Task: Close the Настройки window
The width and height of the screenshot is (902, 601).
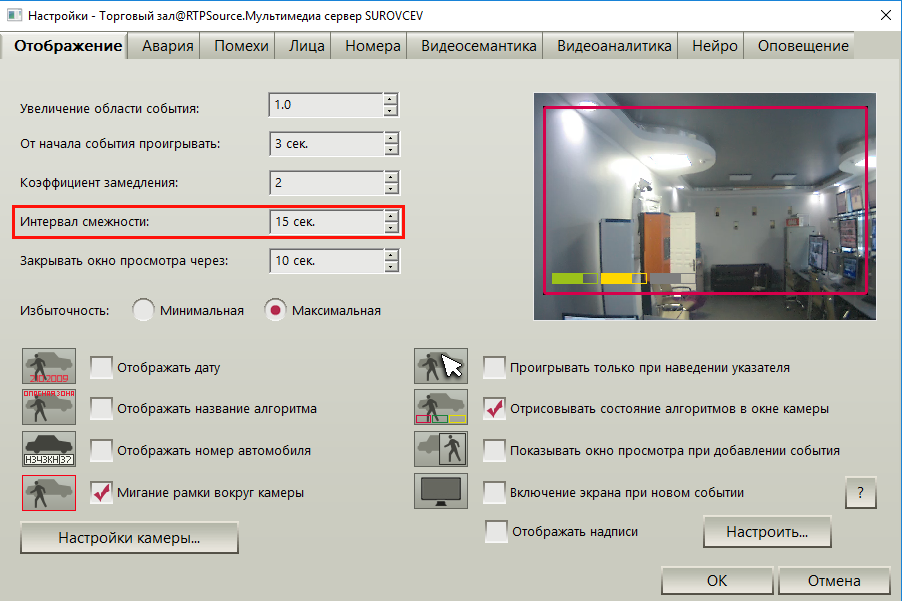Action: point(886,16)
